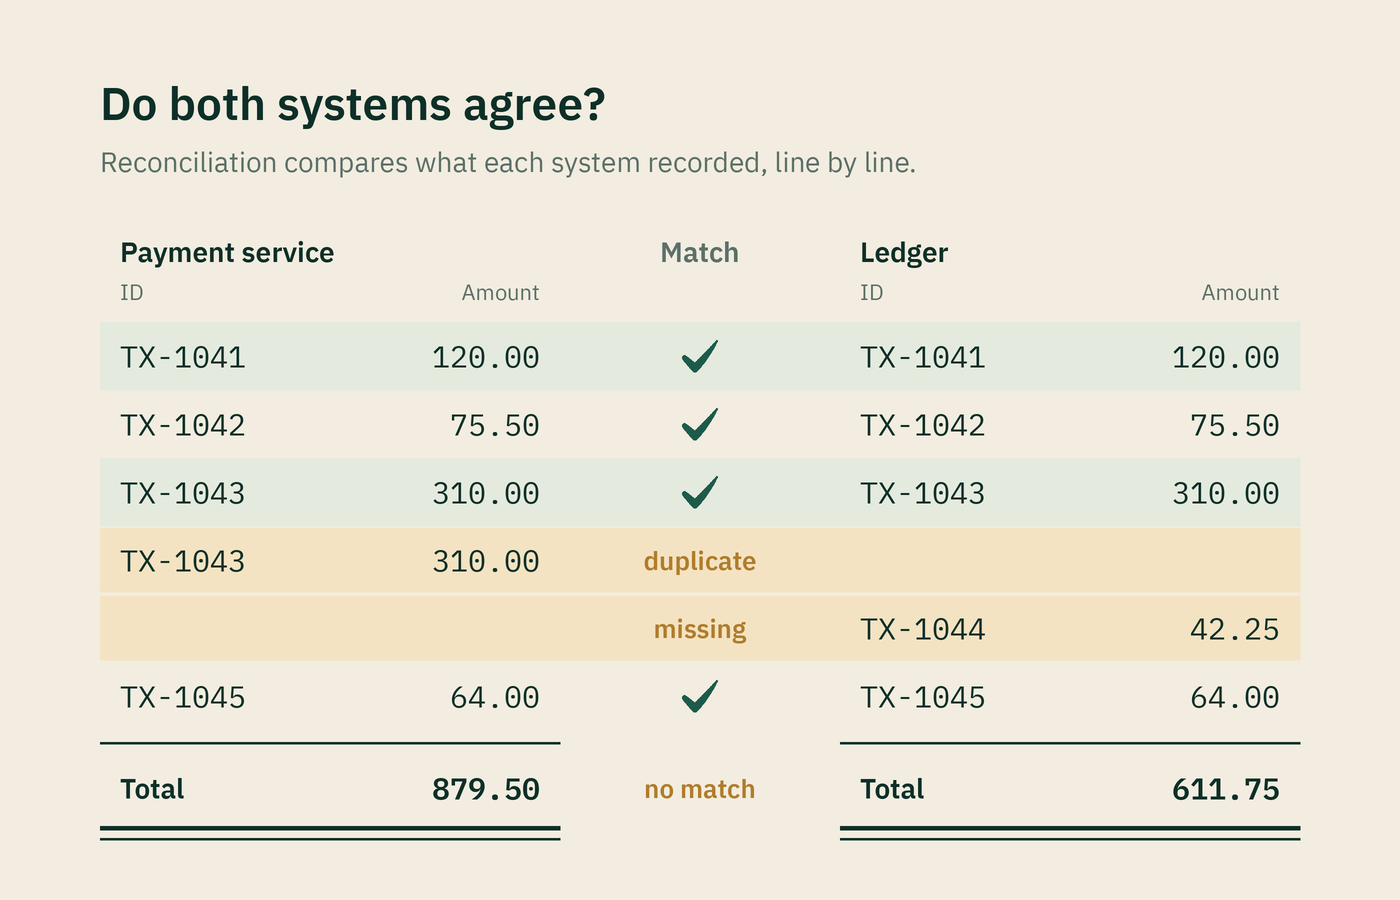
Task: Click Ledger ID "TX-1043"
Action: click(923, 493)
